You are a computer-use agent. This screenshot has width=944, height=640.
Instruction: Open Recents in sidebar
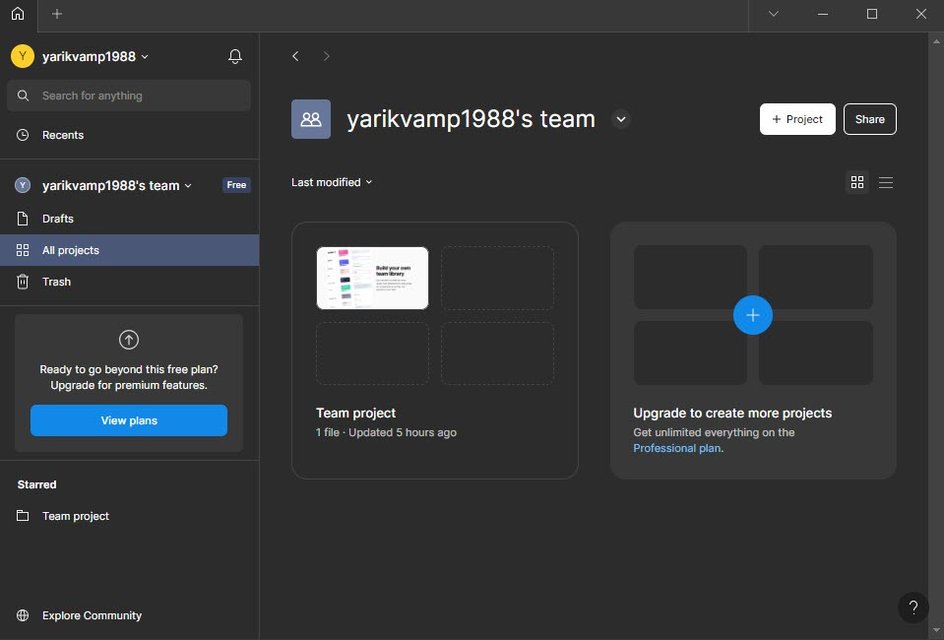coord(129,135)
